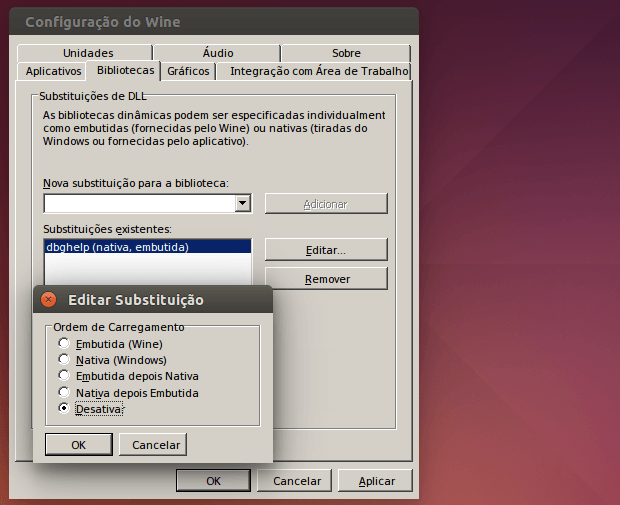Click the Remover button

[326, 279]
